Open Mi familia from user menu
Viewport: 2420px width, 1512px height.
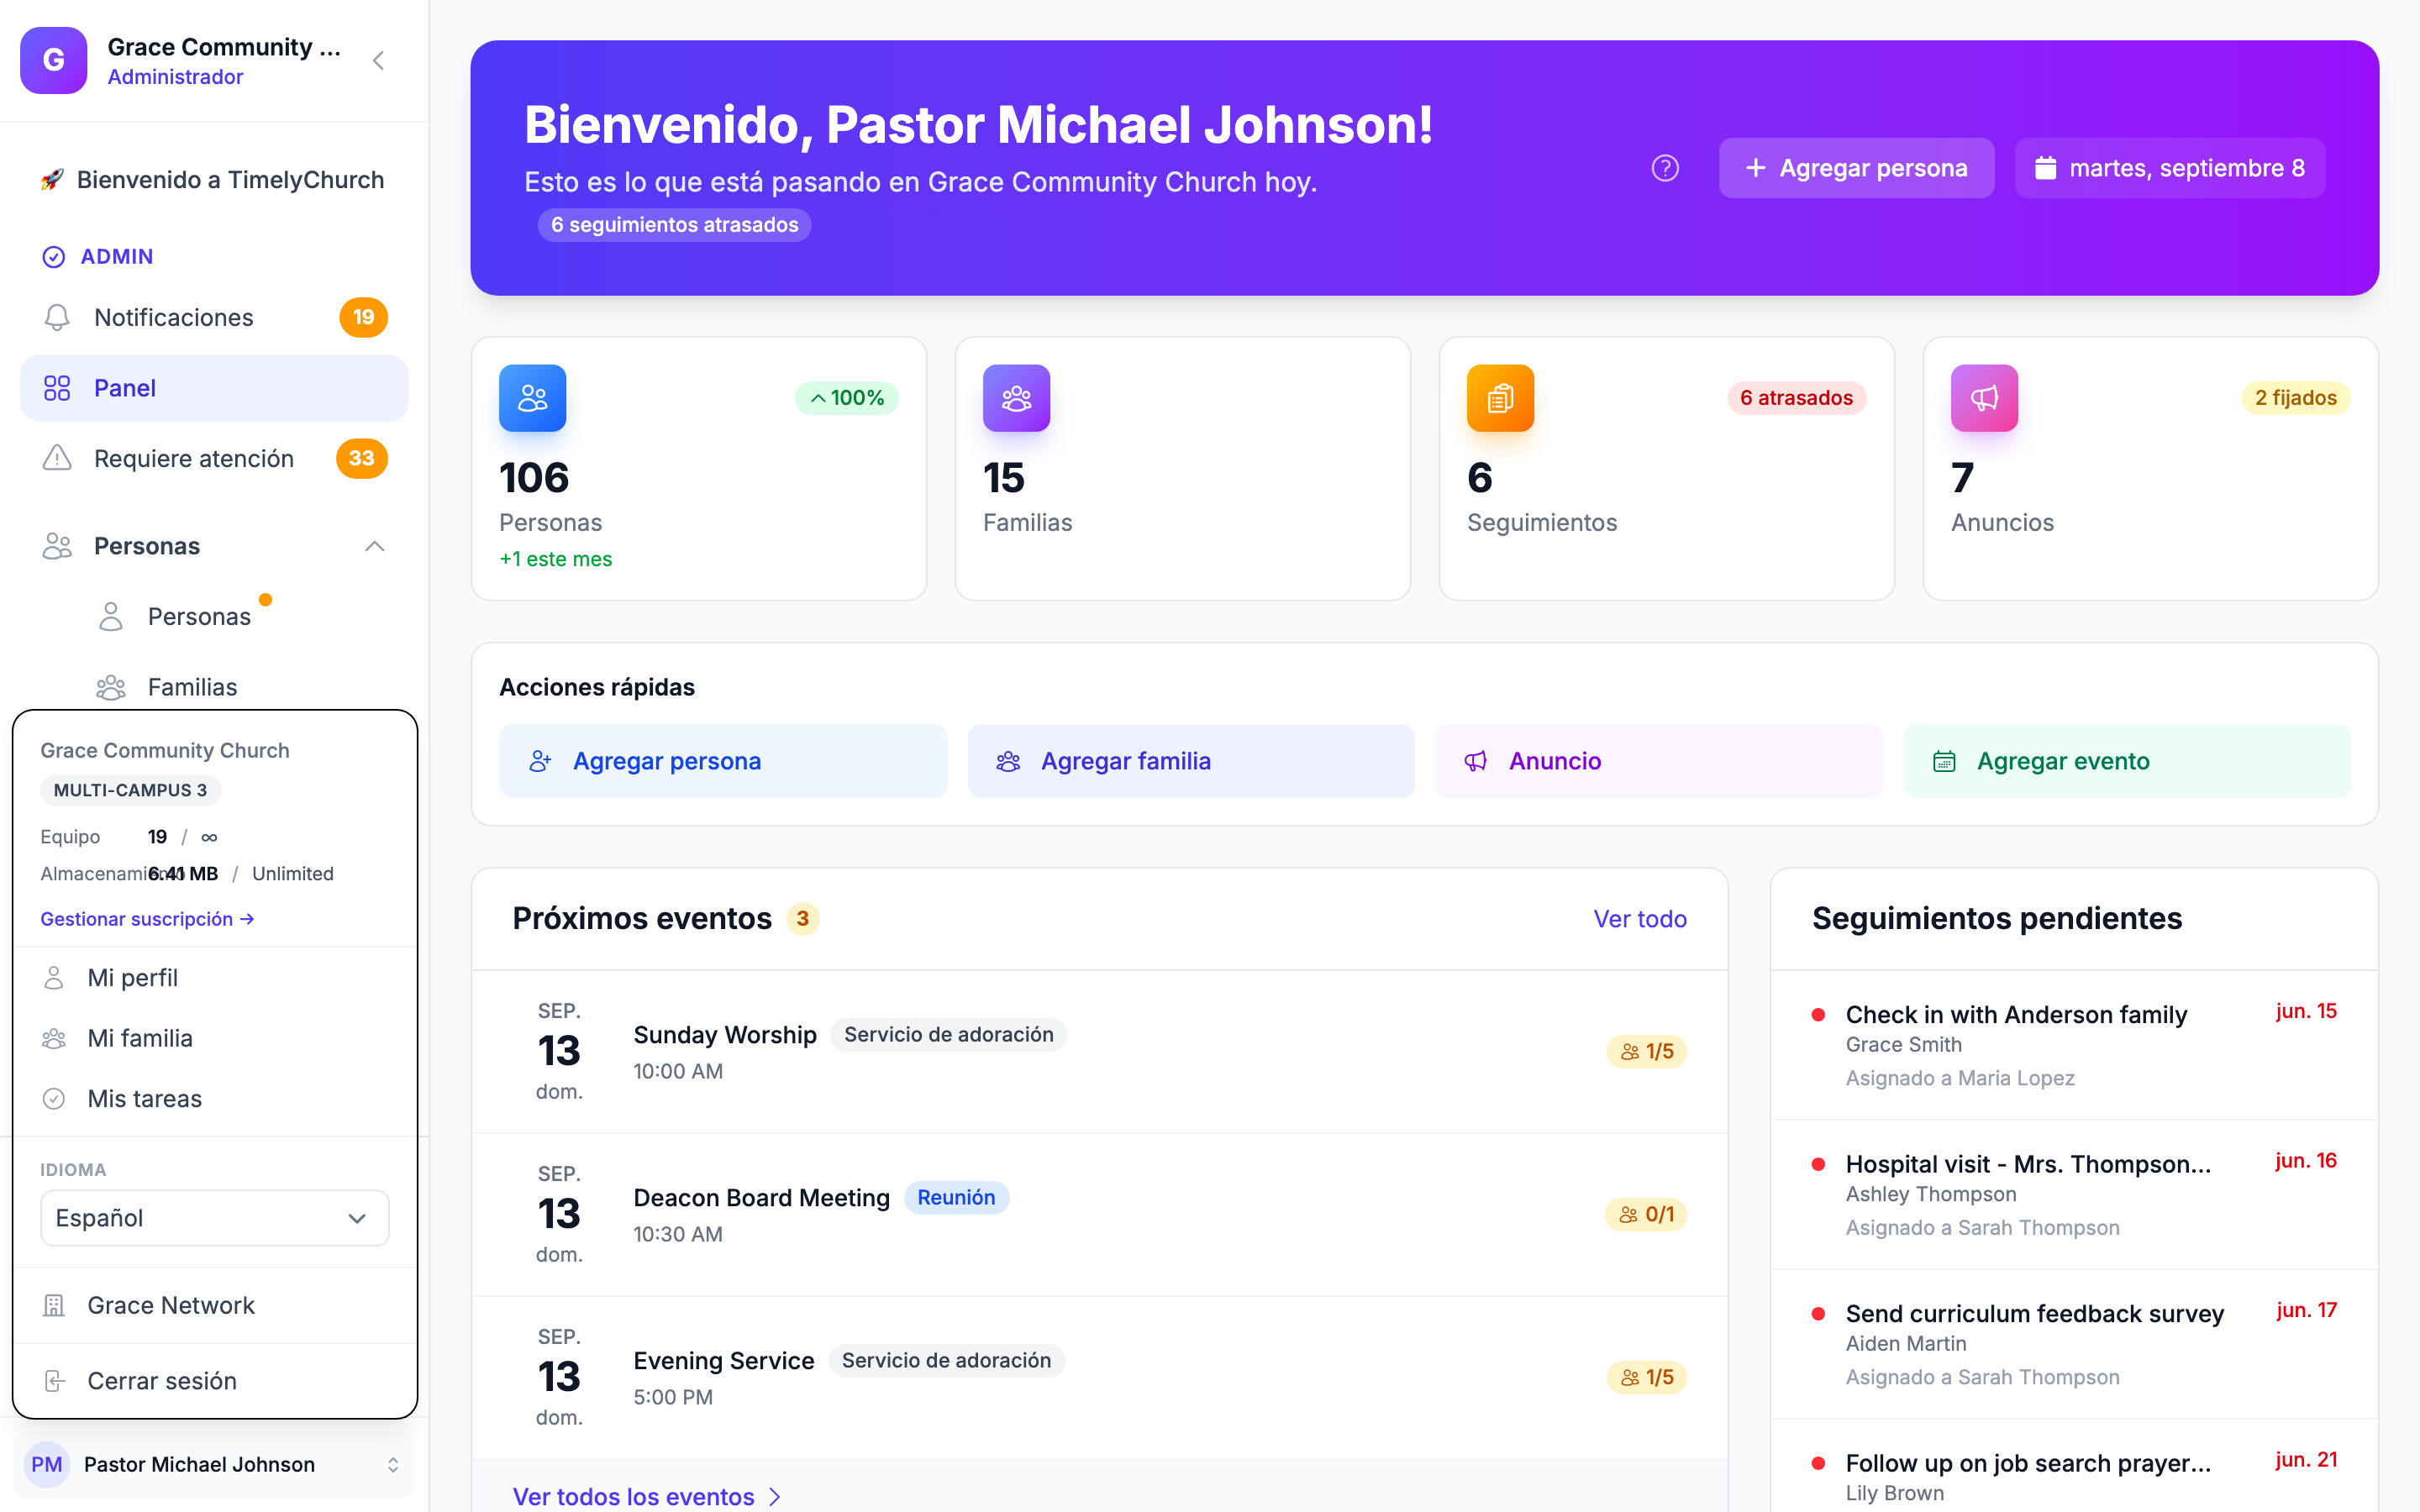214,1038
